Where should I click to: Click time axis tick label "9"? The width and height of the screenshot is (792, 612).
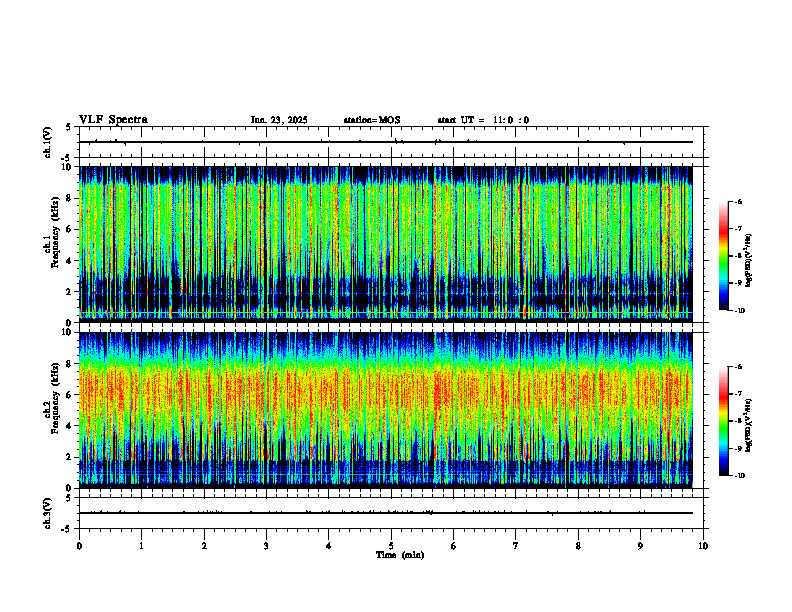tap(640, 546)
